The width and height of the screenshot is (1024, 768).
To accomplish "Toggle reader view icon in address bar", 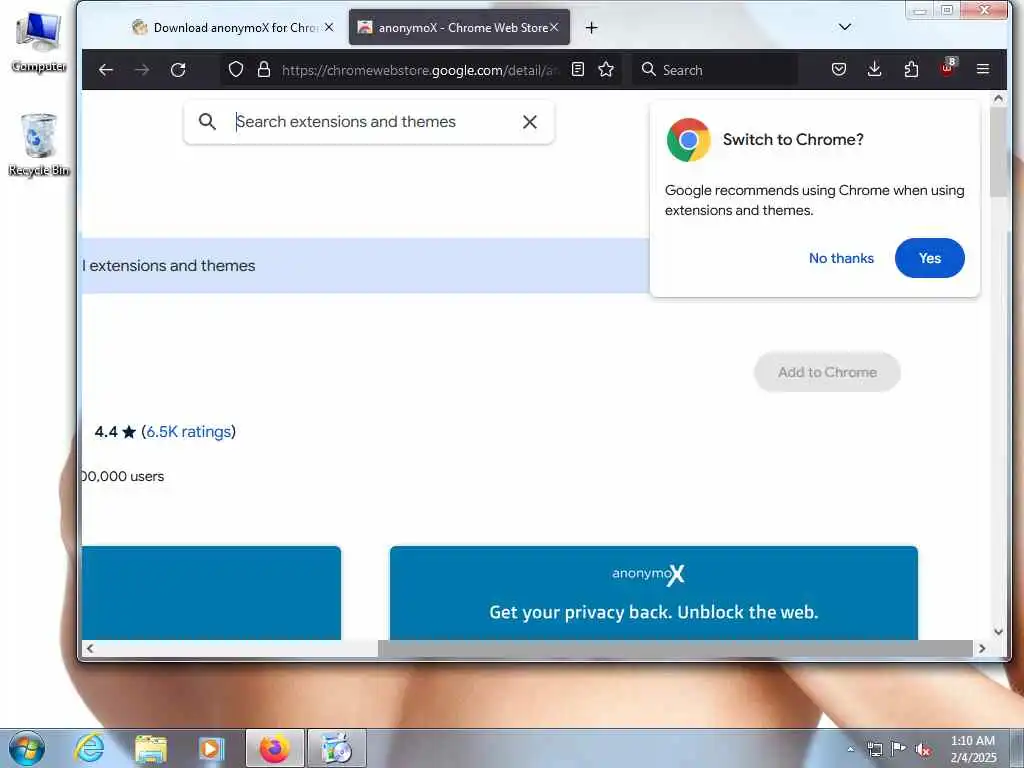I will 577,69.
